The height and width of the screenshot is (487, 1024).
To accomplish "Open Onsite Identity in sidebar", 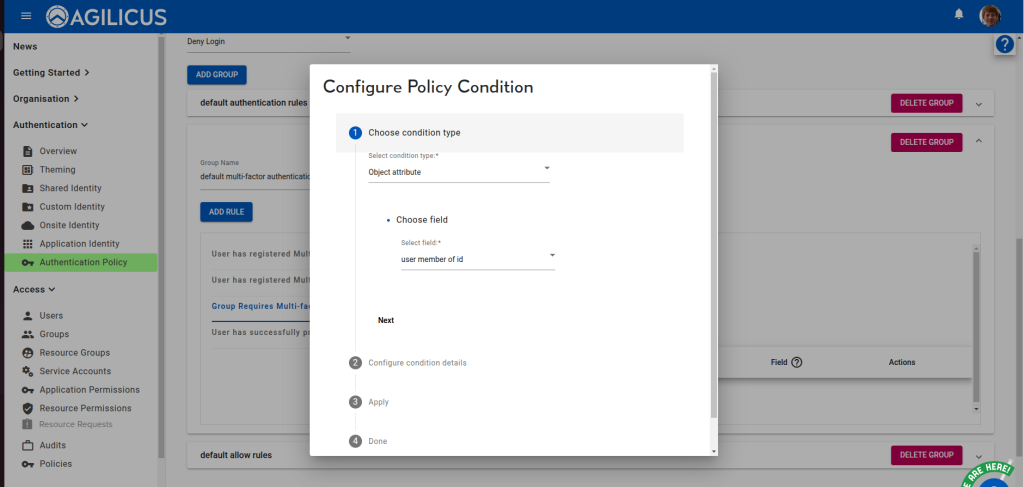I will [72, 225].
